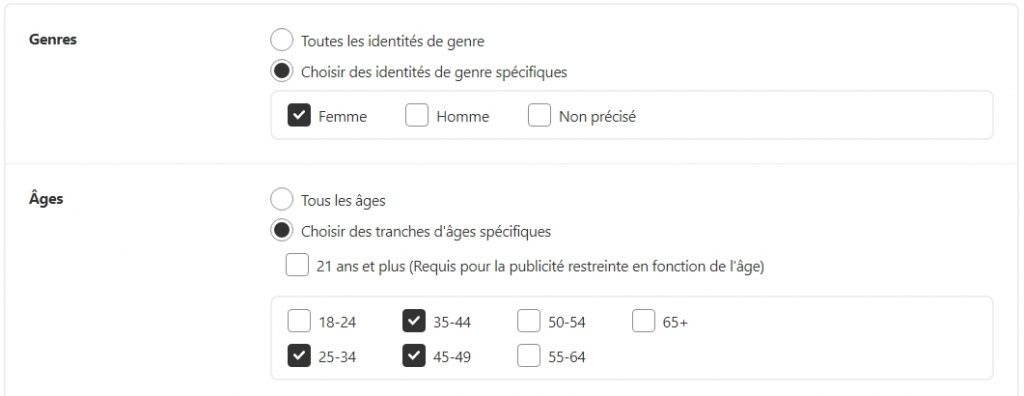Click the 'Genres' section heading
Image resolution: width=1024 pixels, height=396 pixels.
coord(53,39)
